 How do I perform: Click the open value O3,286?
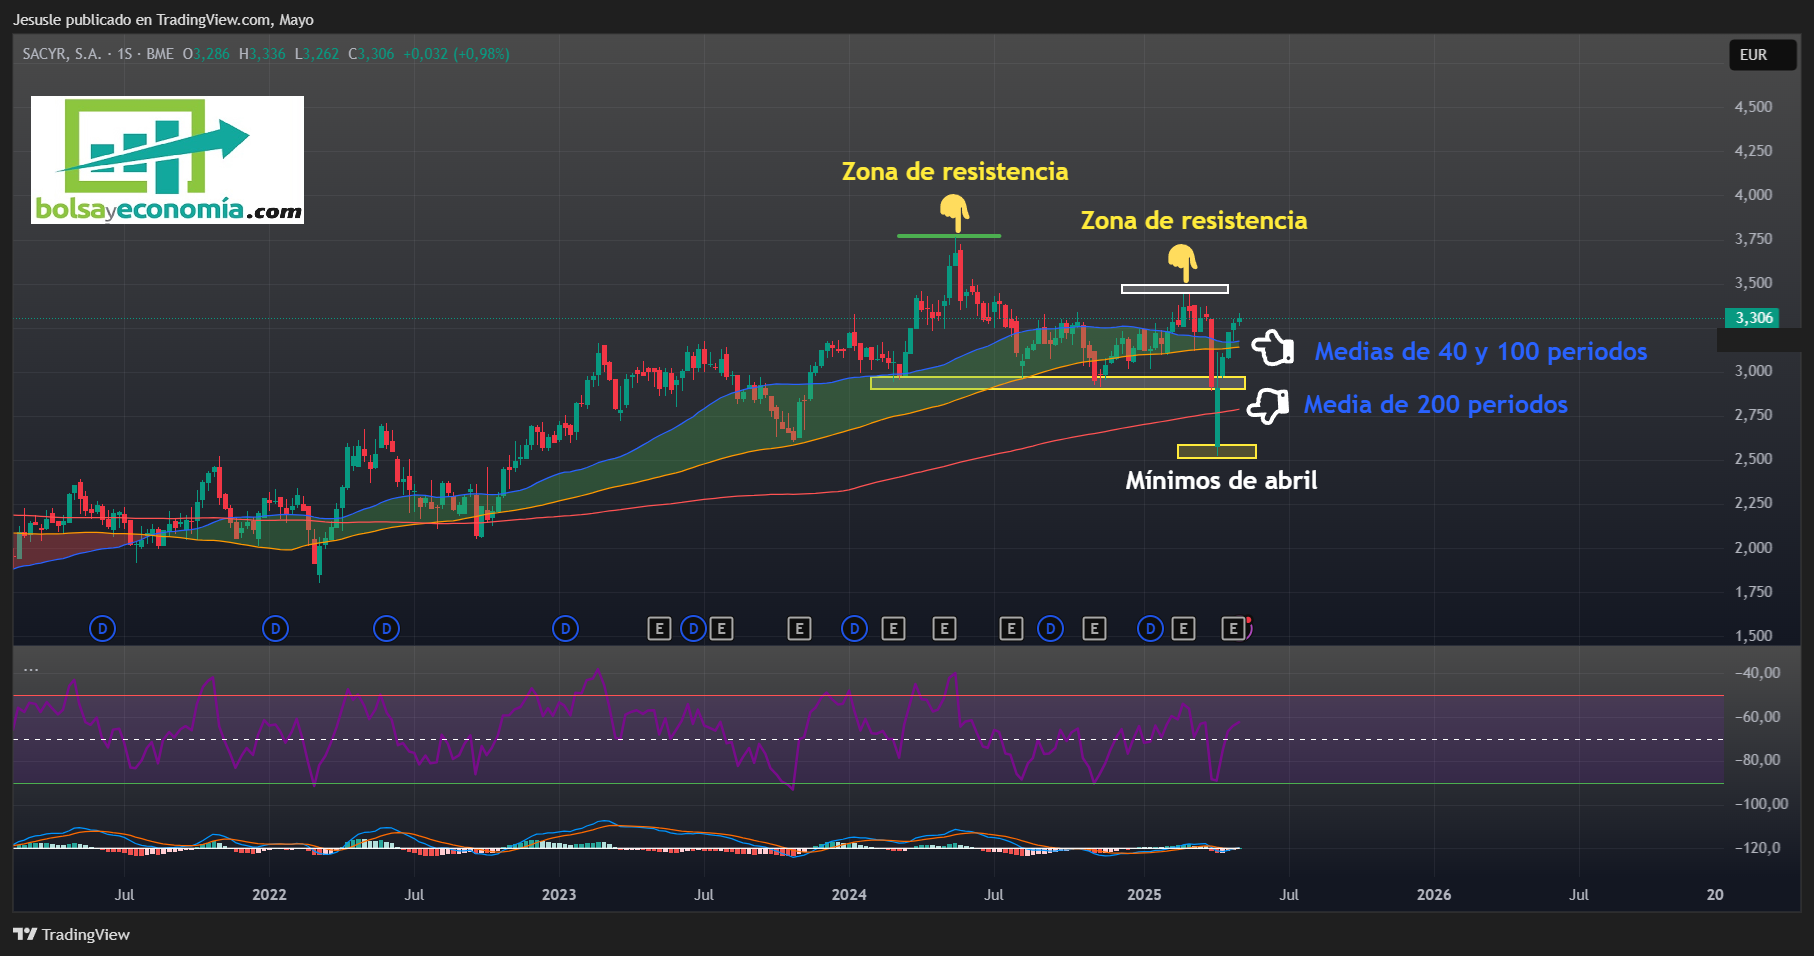206,54
